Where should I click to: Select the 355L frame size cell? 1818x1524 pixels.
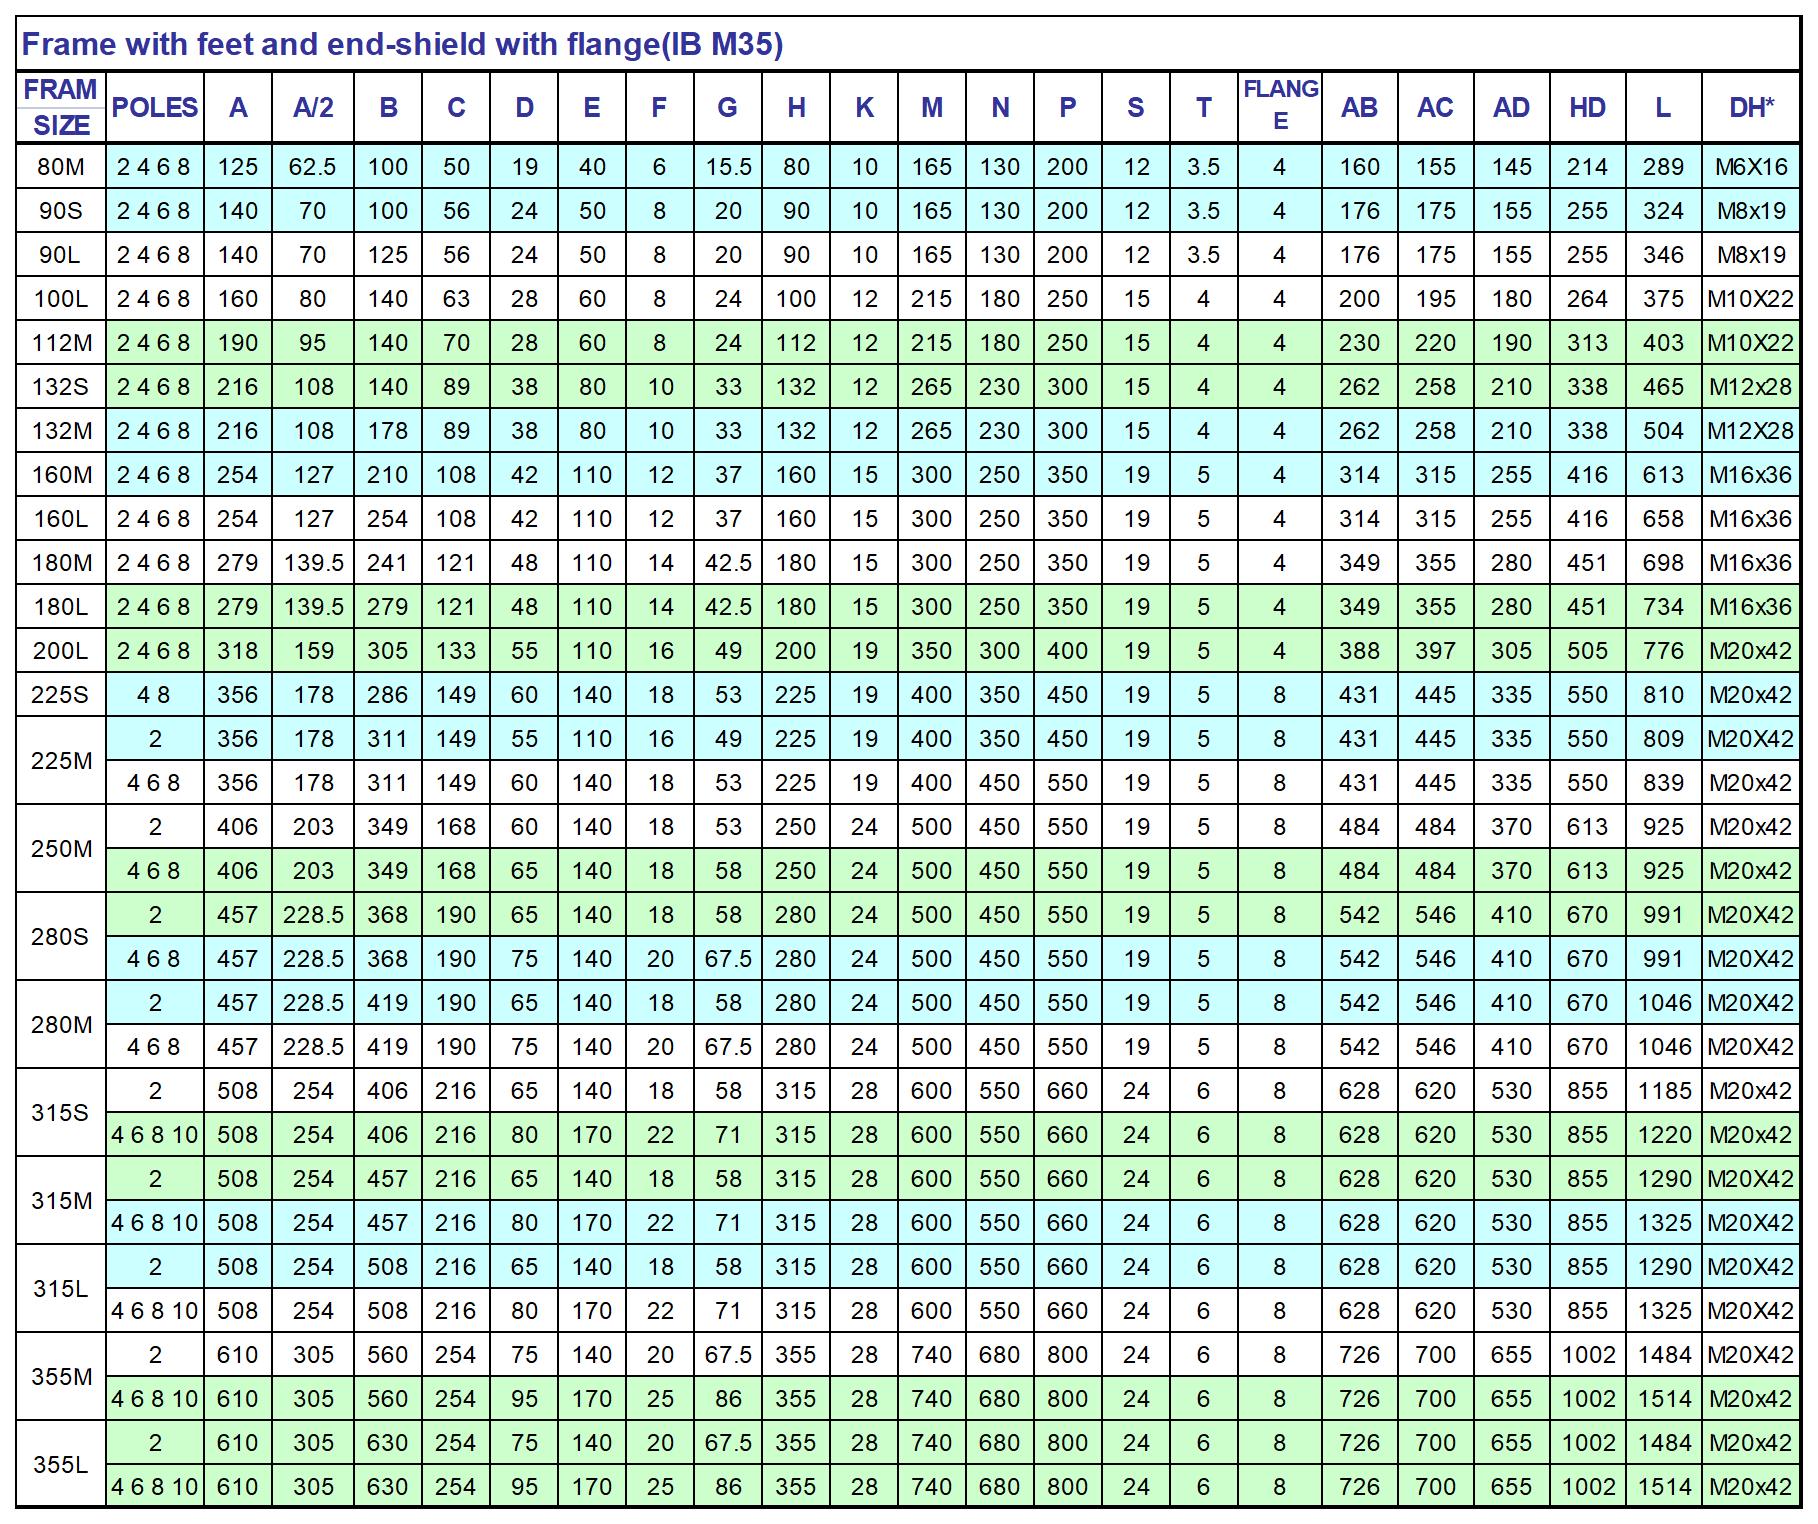tap(61, 1465)
